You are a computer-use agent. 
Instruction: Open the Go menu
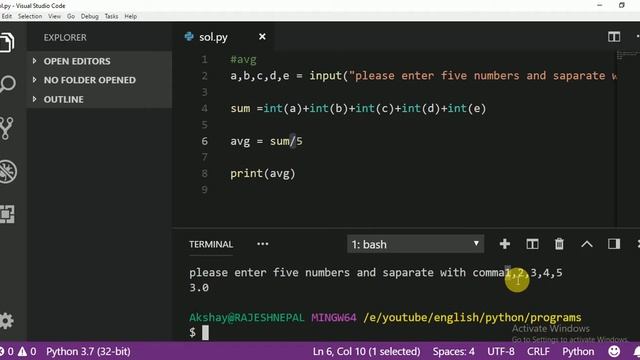pos(71,16)
